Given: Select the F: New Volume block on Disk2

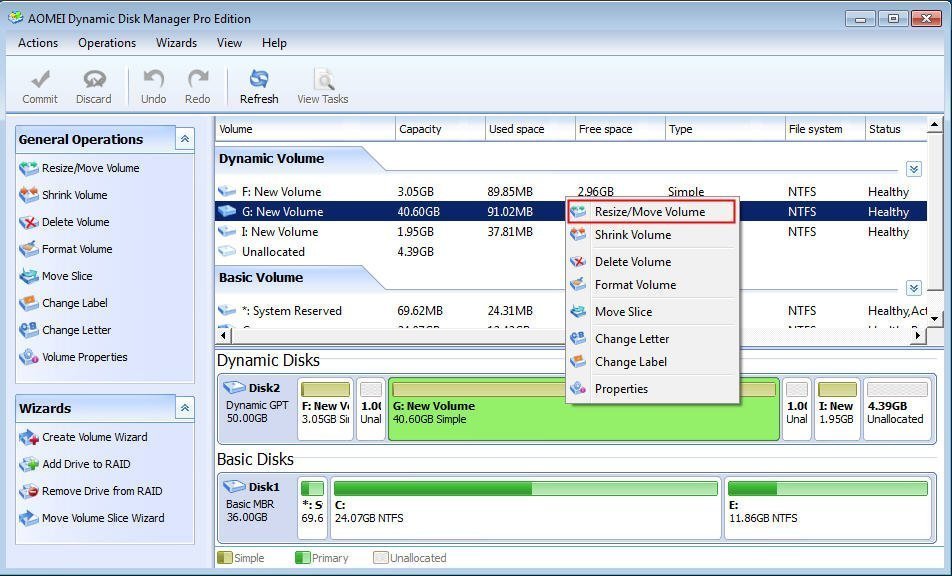Looking at the screenshot, I should [x=325, y=409].
